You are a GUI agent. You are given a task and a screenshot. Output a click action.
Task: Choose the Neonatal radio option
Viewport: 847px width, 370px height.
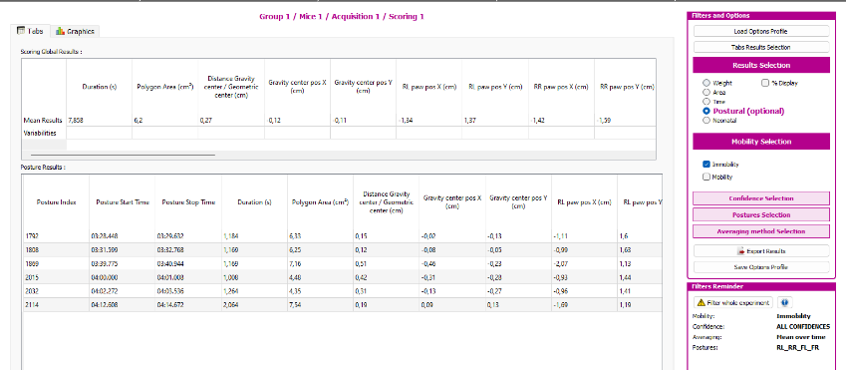click(x=706, y=121)
